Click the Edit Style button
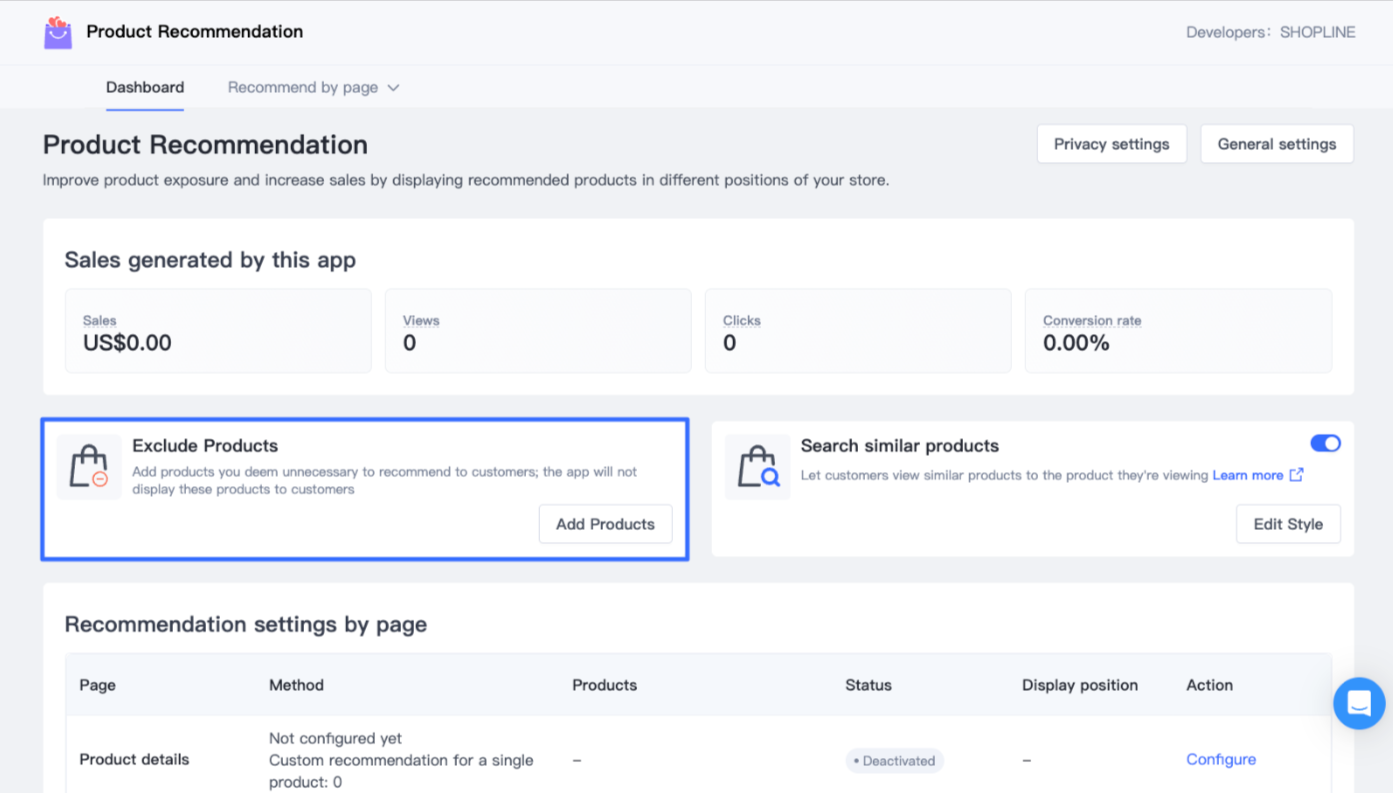The width and height of the screenshot is (1393, 793). pyautogui.click(x=1287, y=524)
